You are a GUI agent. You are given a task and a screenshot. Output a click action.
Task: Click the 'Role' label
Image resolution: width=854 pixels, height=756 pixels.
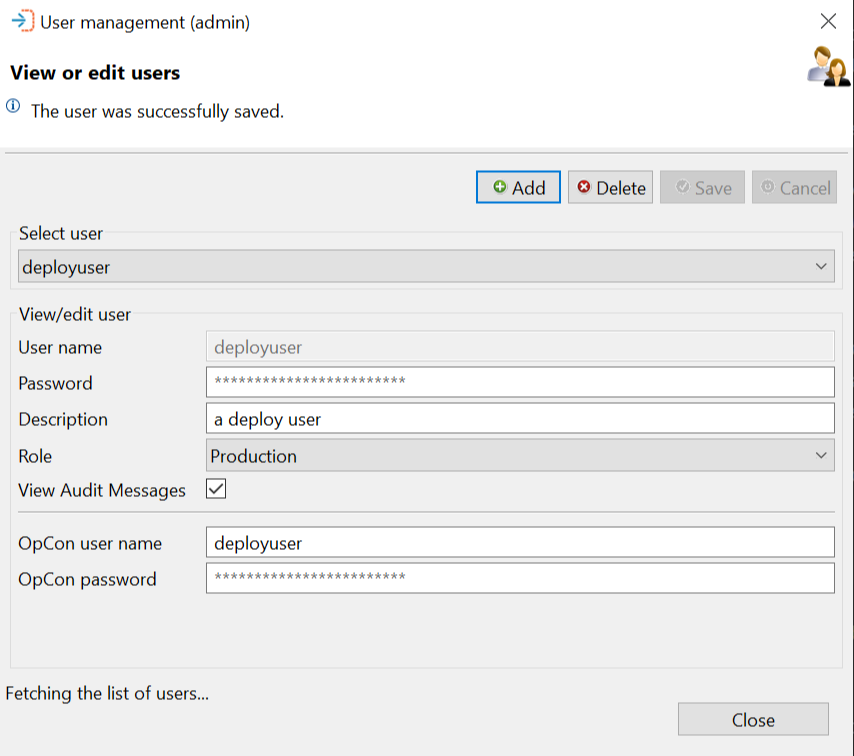pos(35,456)
